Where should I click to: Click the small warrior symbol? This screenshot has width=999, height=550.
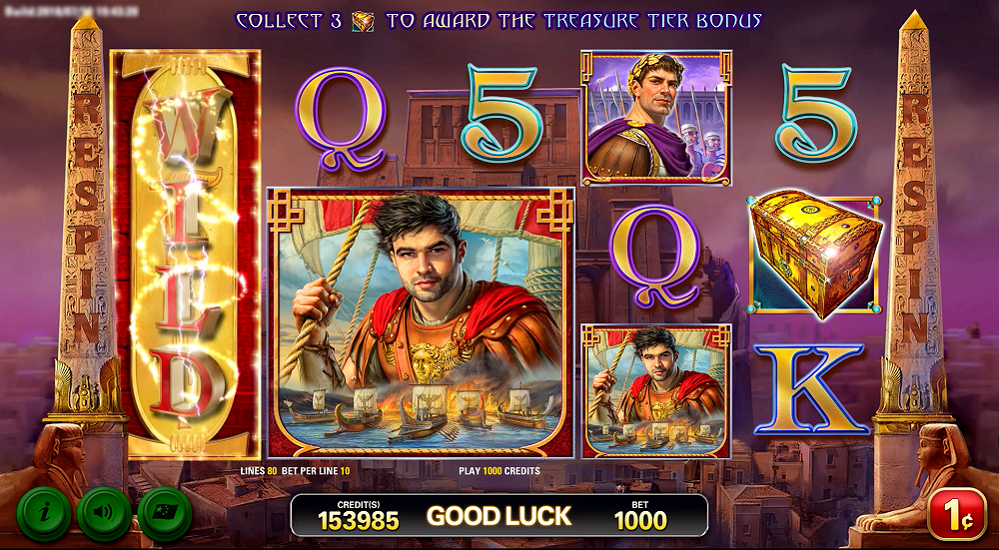(656, 390)
